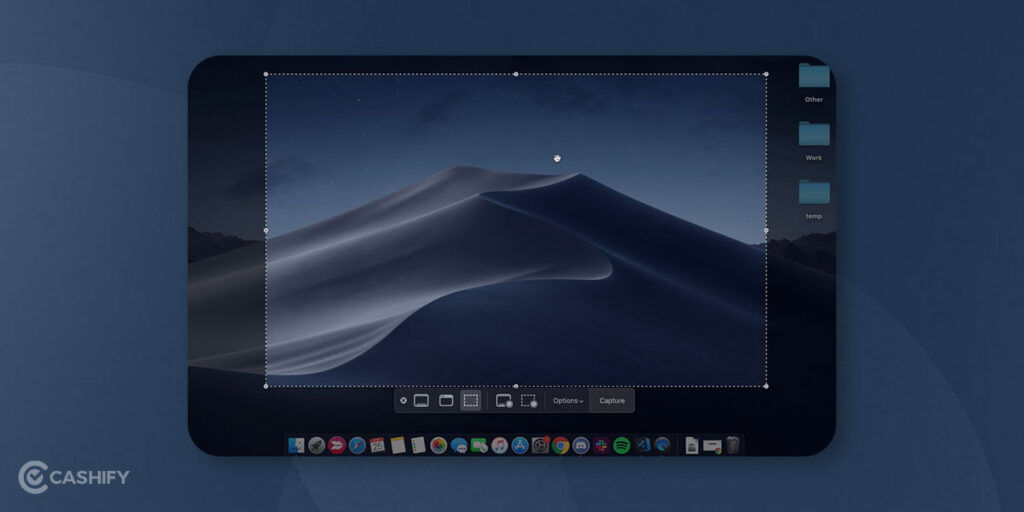Launch Google Chrome from the Dock
1024x512 pixels.
click(x=560, y=445)
